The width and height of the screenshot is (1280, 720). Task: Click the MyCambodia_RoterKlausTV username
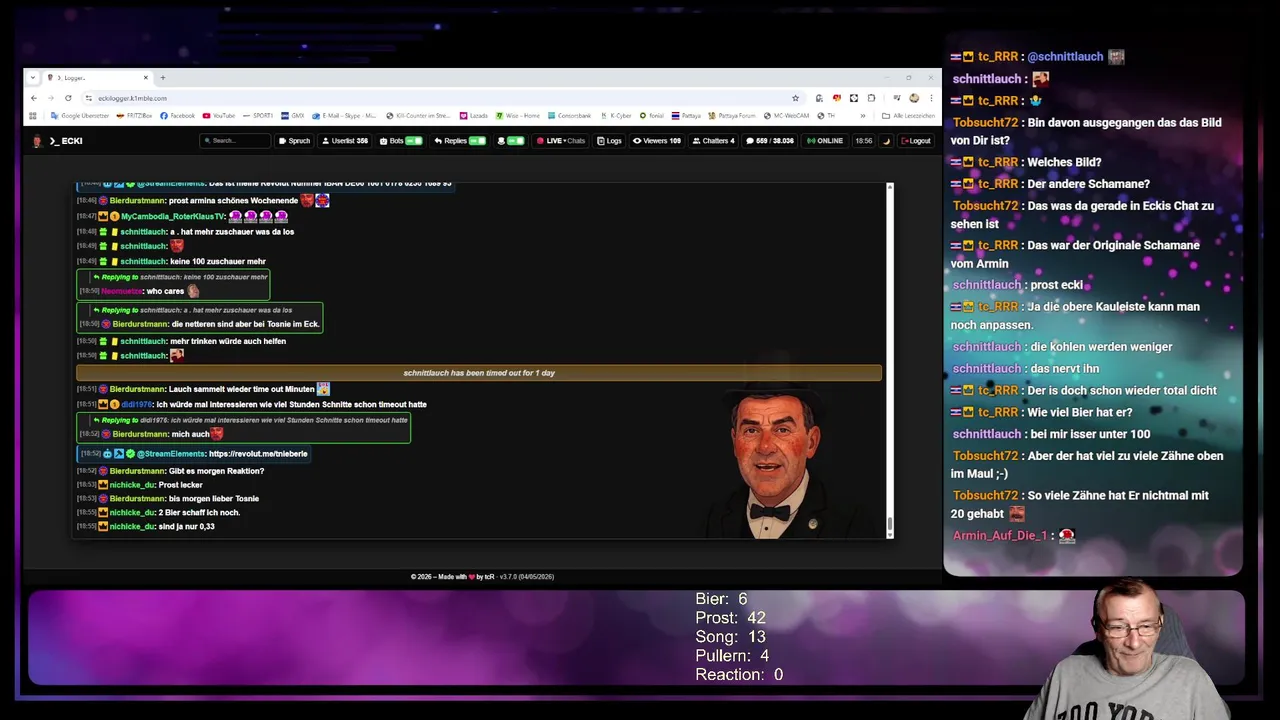point(173,216)
